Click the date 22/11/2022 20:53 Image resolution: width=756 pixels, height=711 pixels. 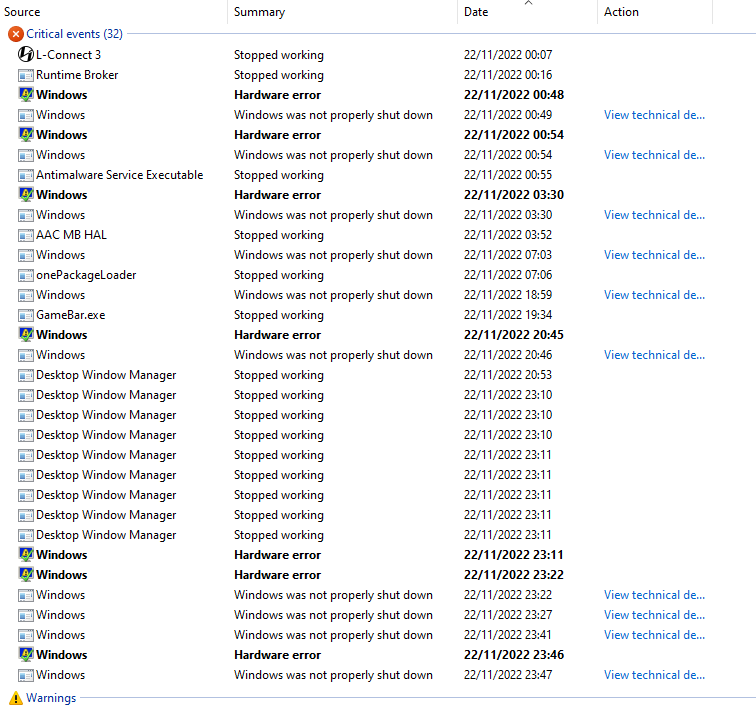click(x=508, y=375)
